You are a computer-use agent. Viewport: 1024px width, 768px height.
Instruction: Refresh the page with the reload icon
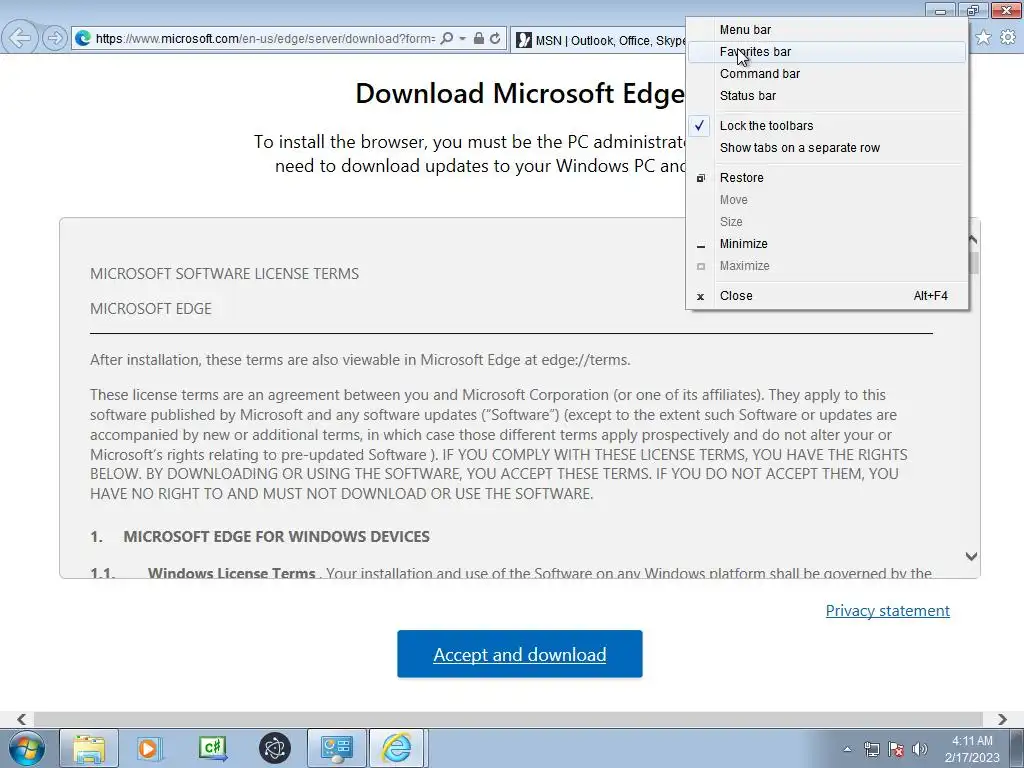coord(495,39)
